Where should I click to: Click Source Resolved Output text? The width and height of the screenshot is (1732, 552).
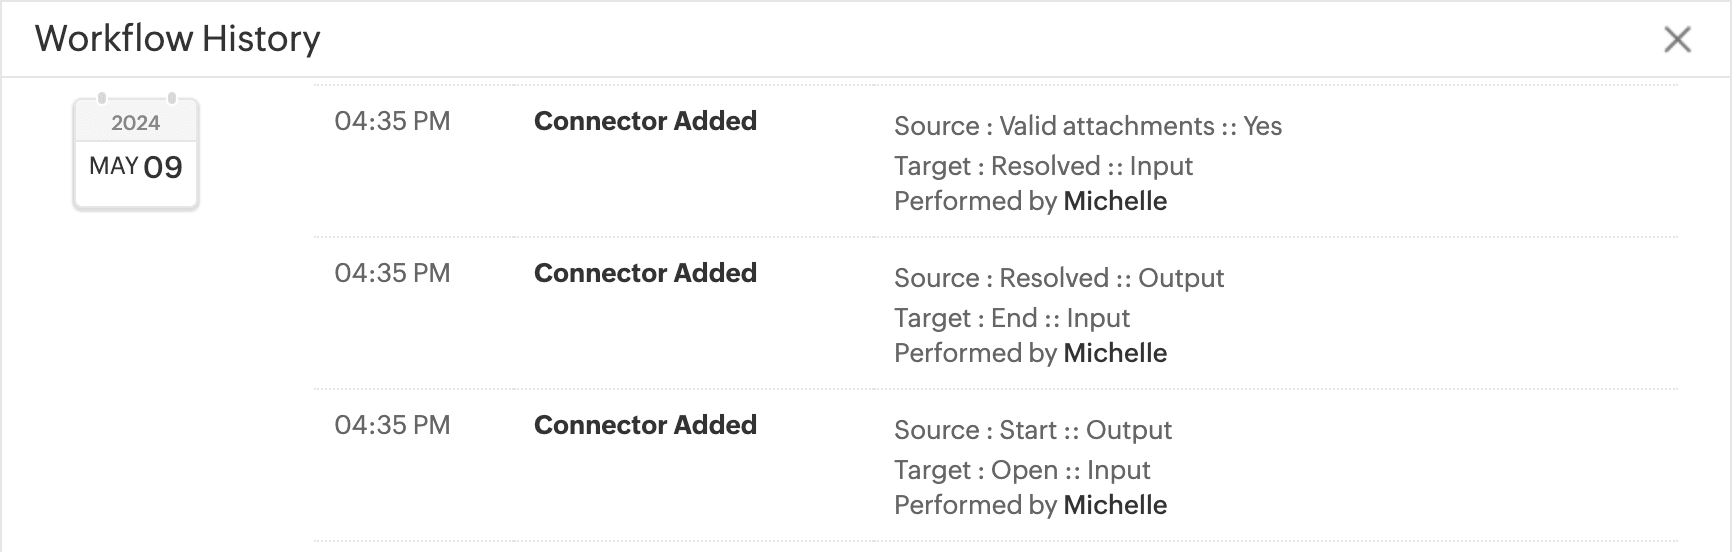pyautogui.click(x=1058, y=278)
